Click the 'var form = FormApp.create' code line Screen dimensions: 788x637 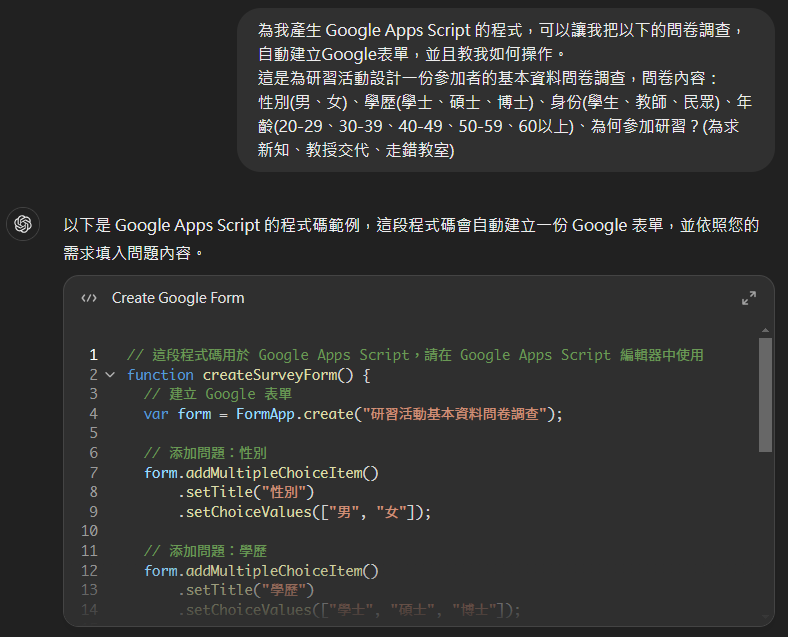pyautogui.click(x=353, y=414)
